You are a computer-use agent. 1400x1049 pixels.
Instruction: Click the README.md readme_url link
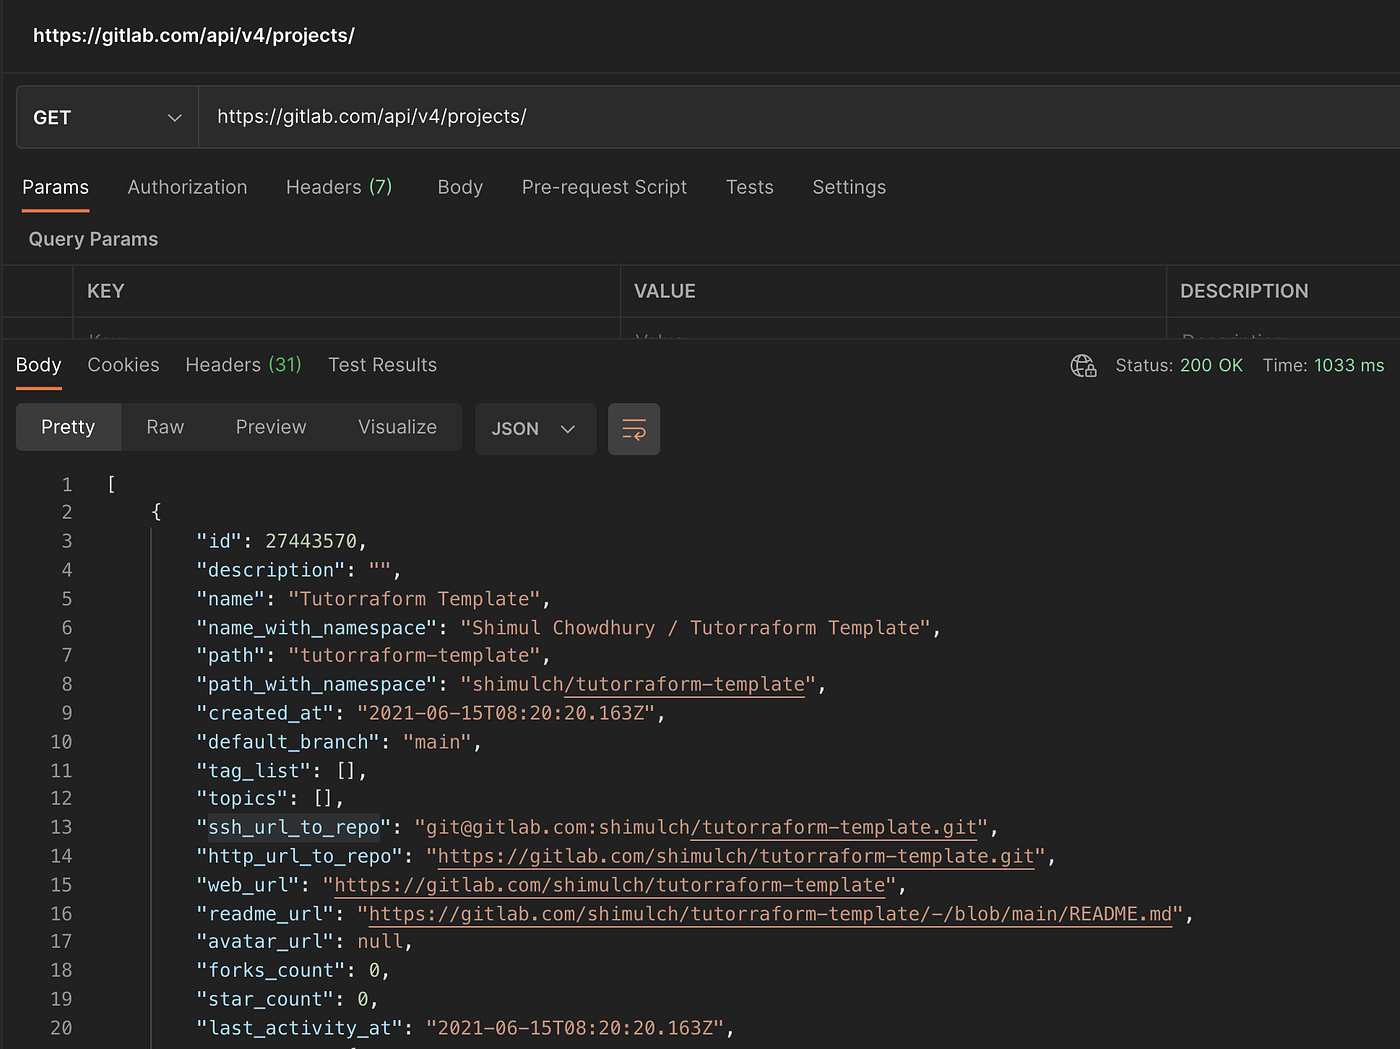(770, 913)
